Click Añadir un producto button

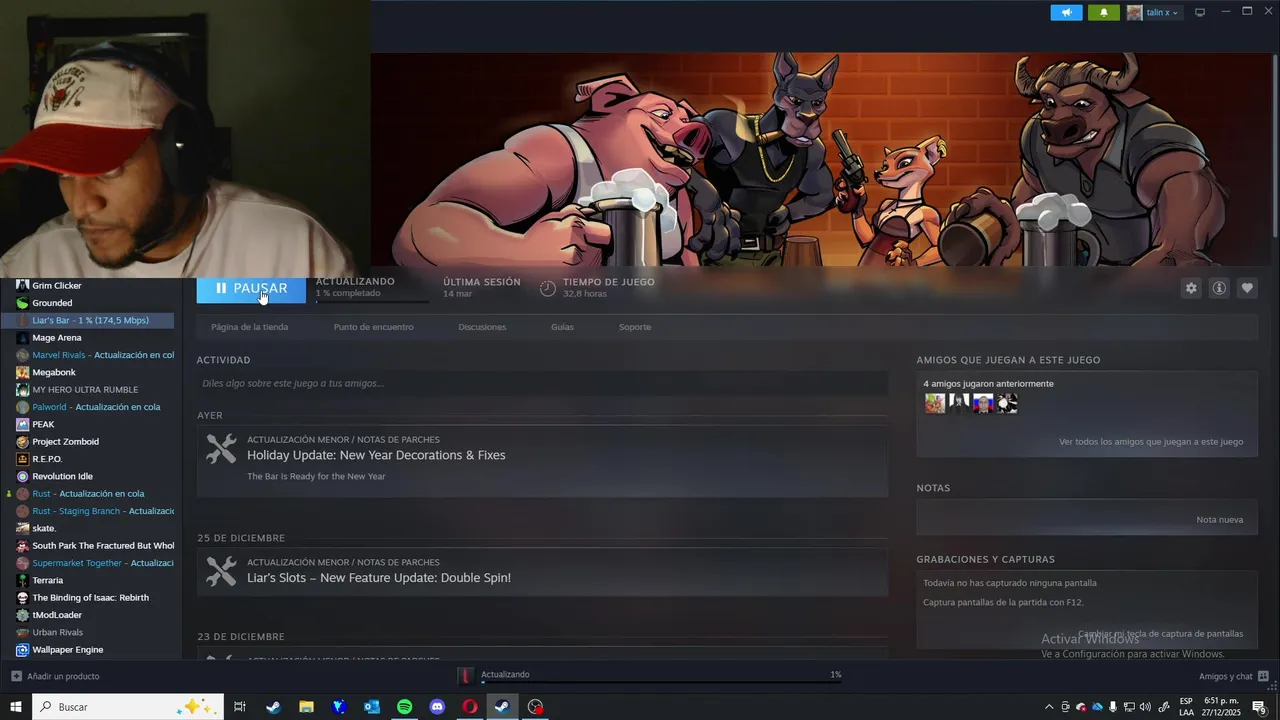[55, 677]
